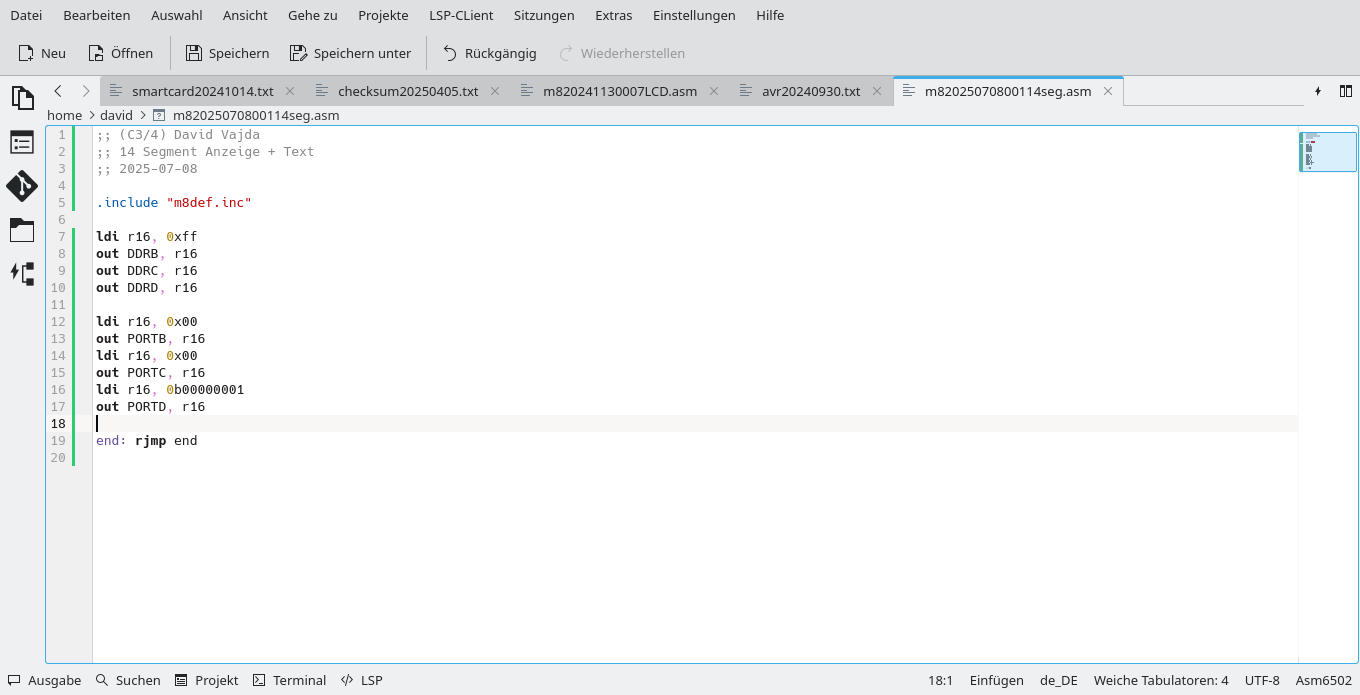The image size is (1360, 695).
Task: Click the Speichern unter button
Action: [350, 53]
